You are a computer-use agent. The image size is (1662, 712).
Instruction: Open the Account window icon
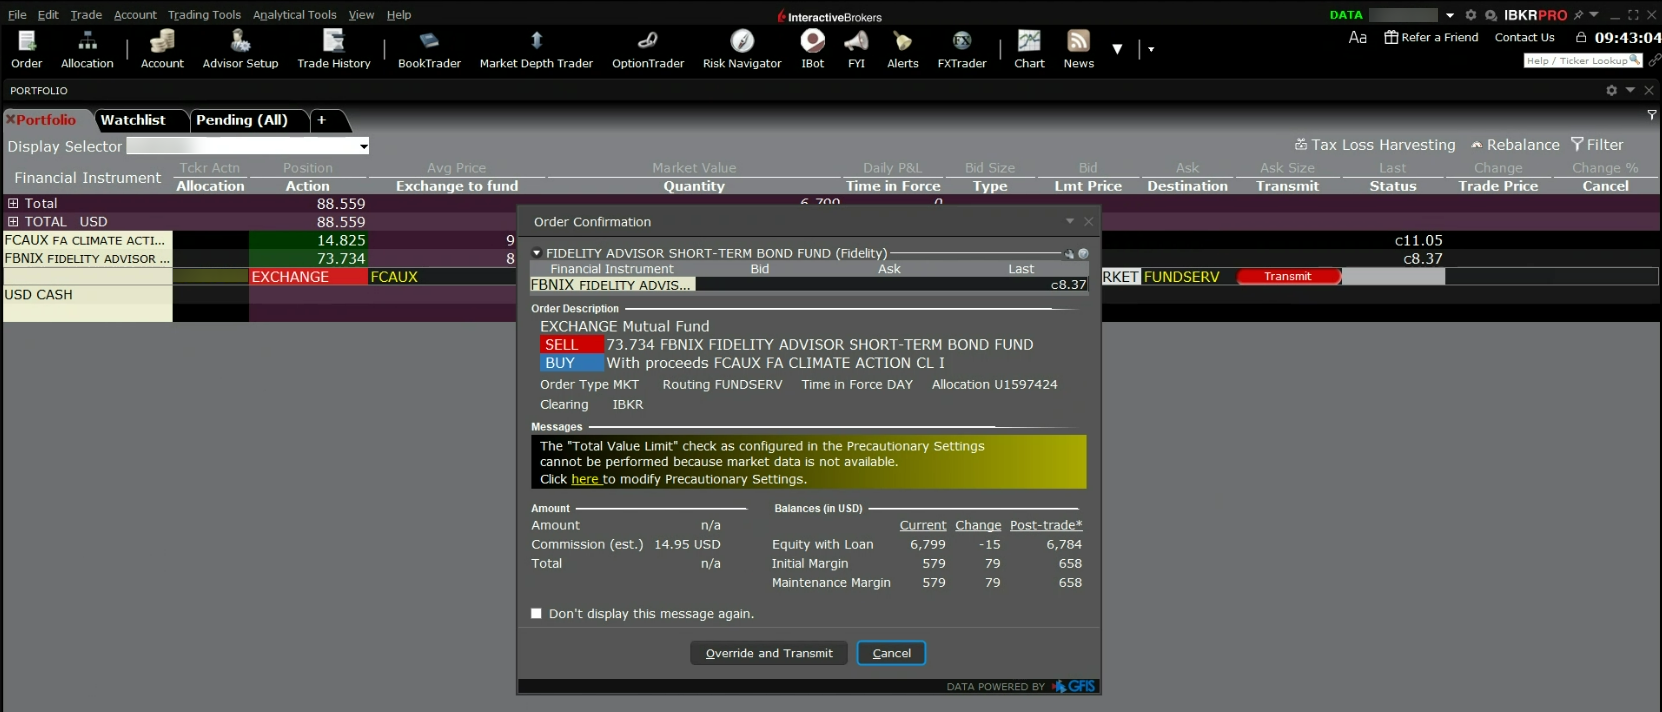click(162, 49)
